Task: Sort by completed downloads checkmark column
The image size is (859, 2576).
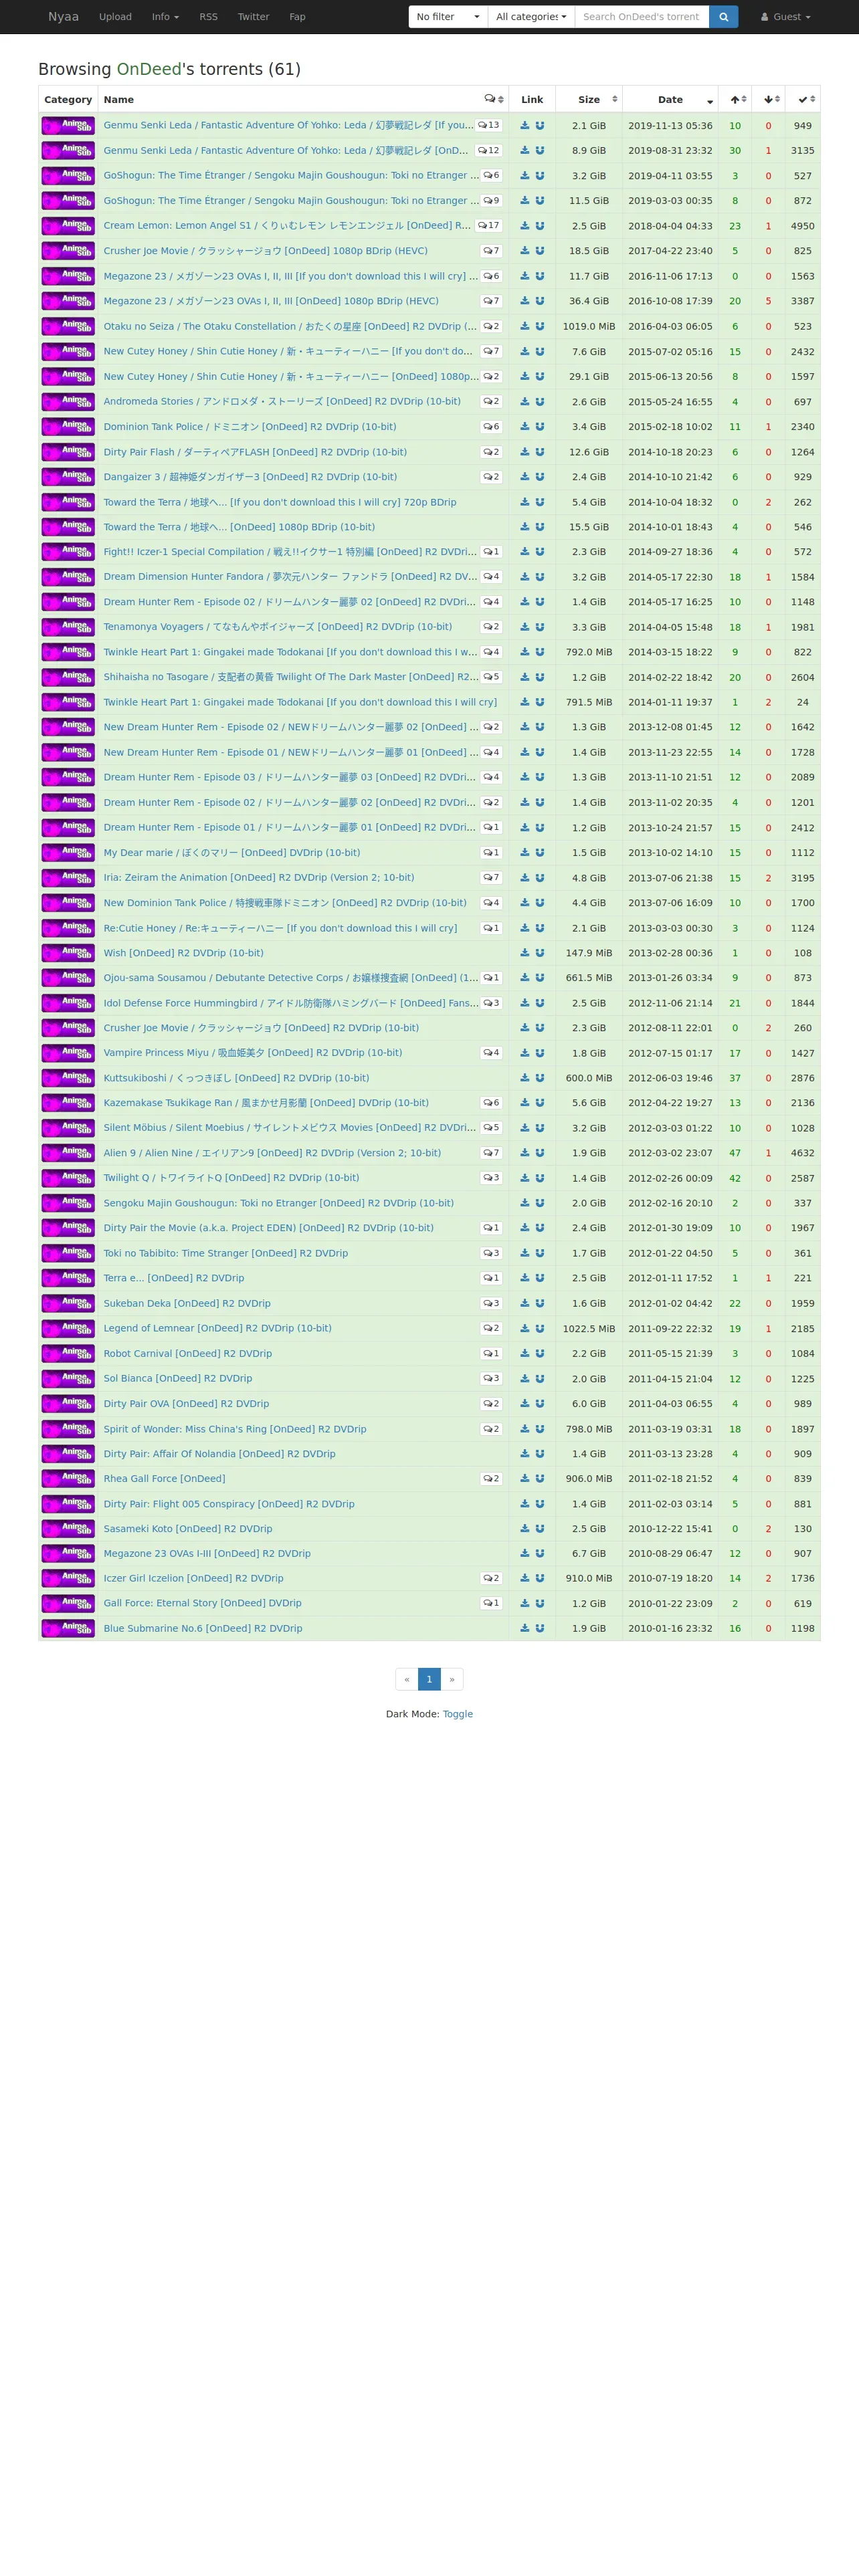Action: tap(803, 99)
